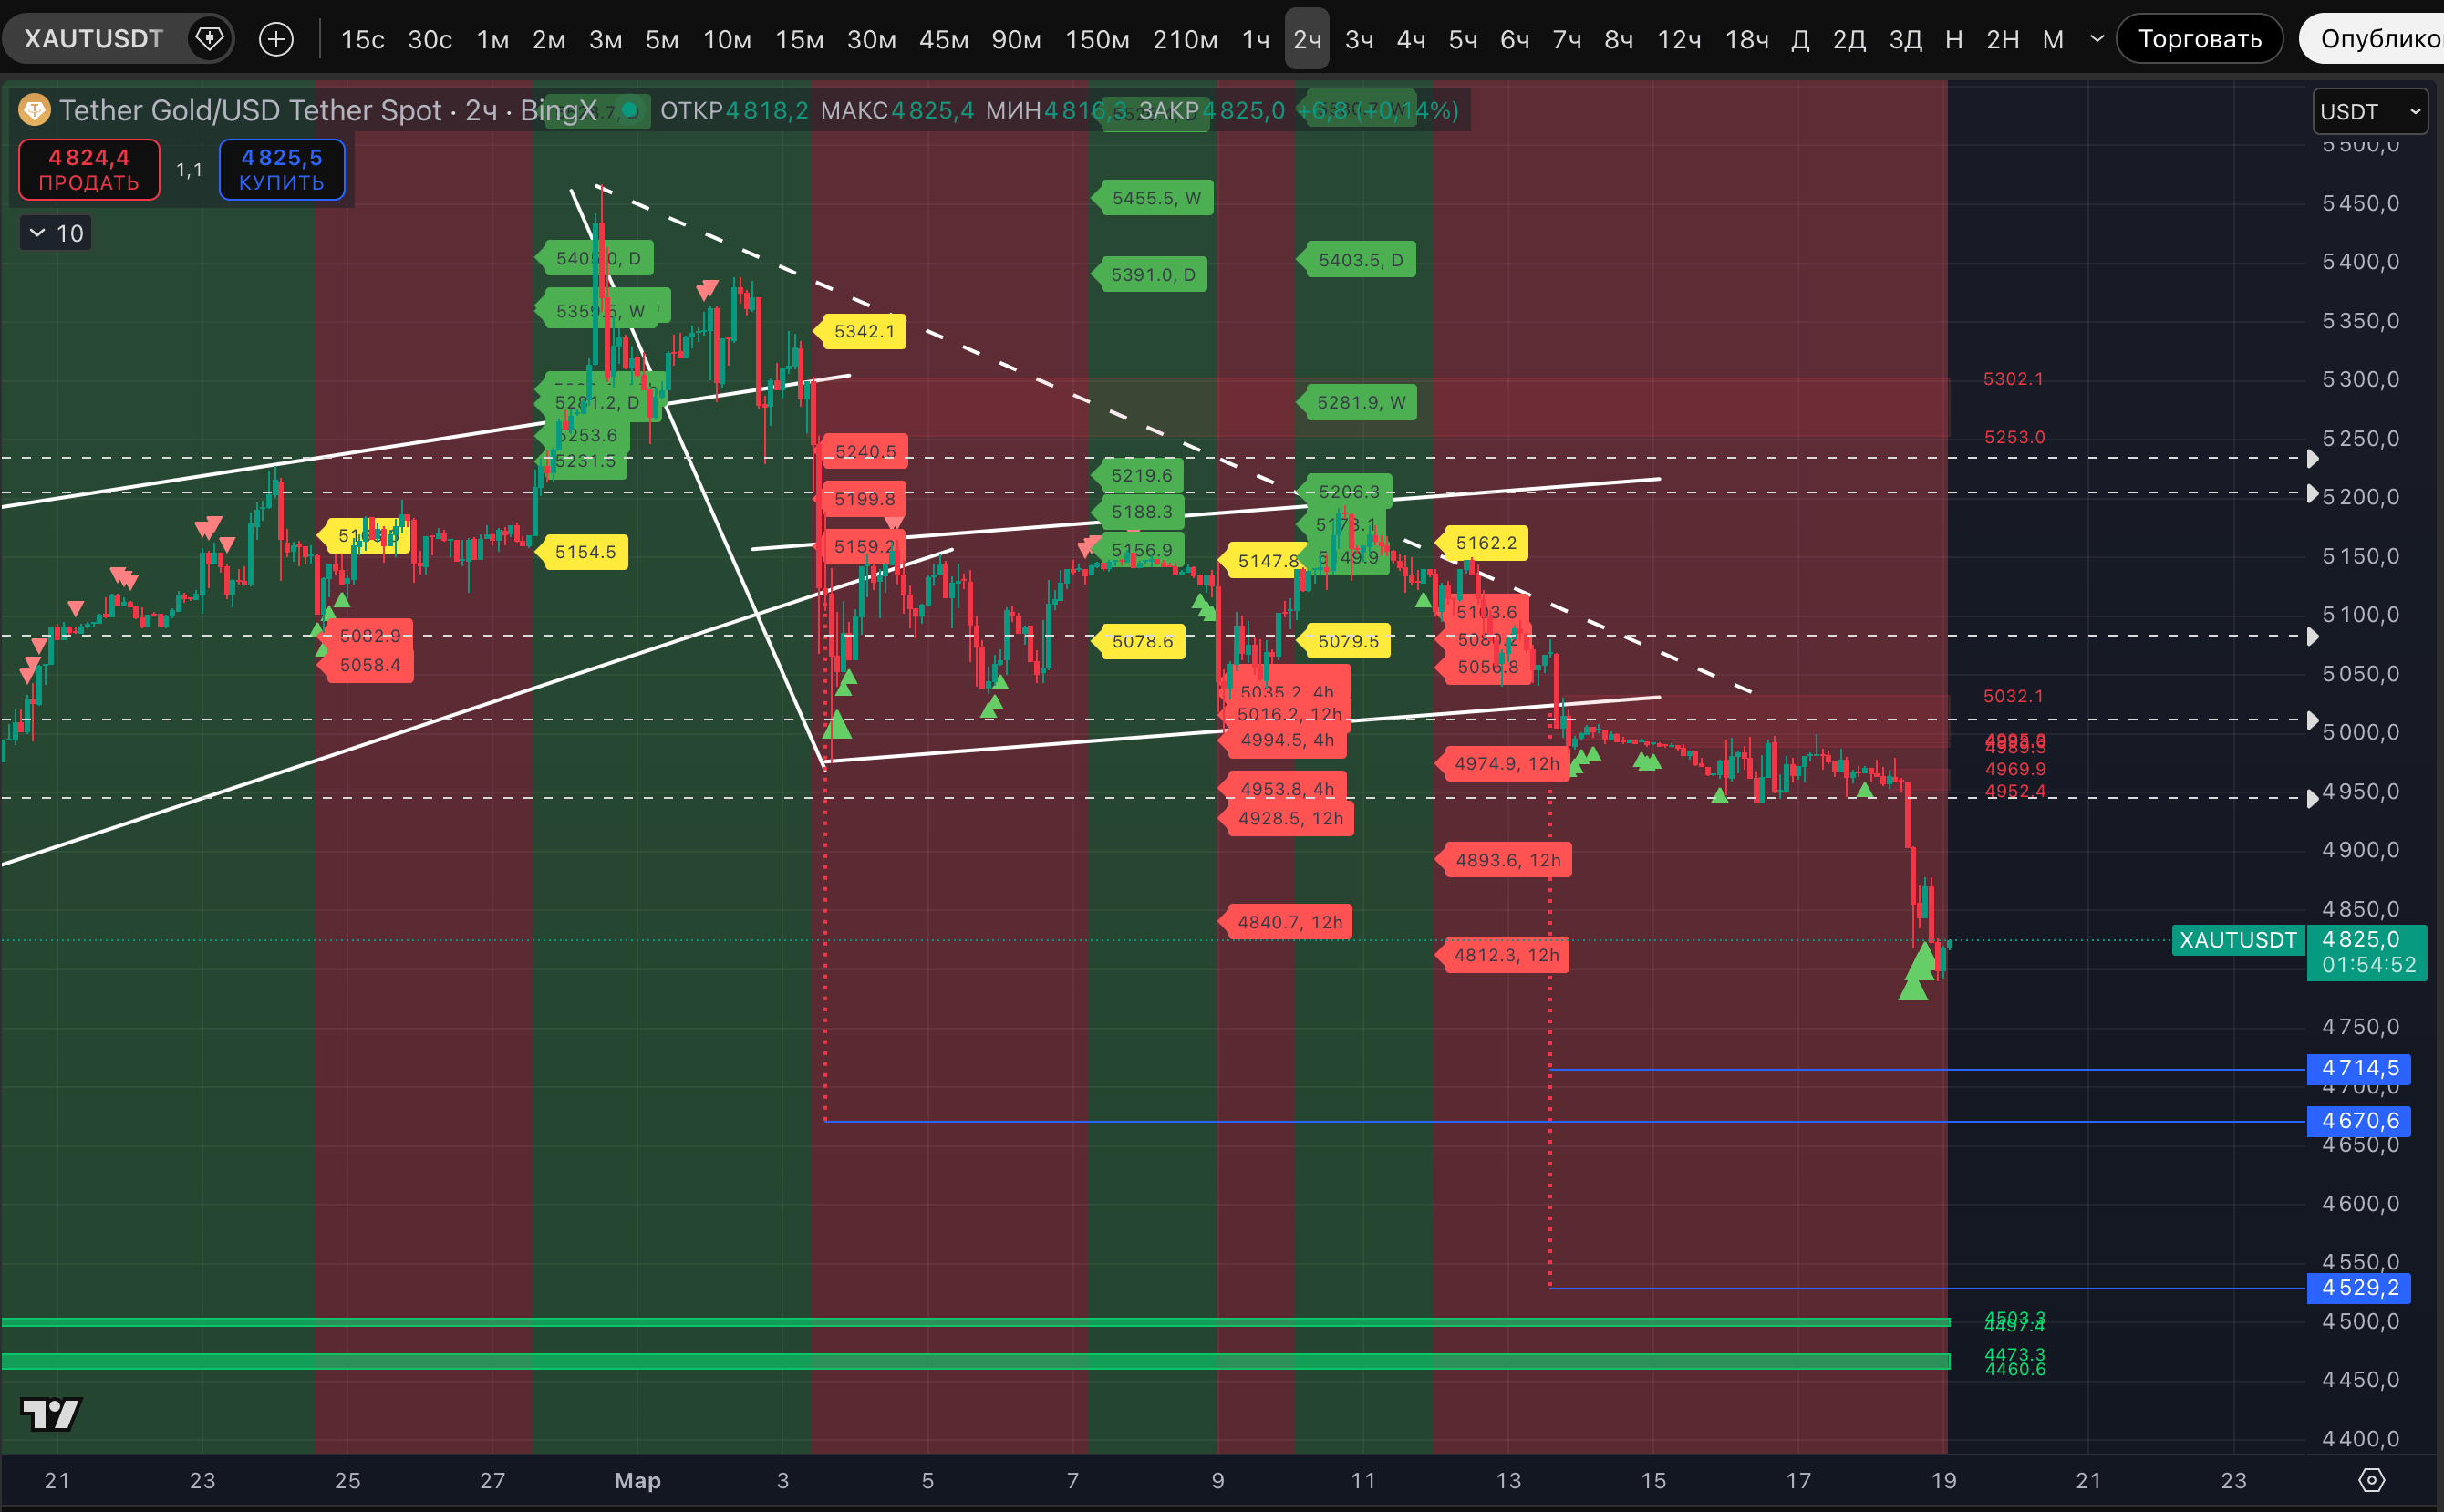Screen dimensions: 2444x1512
Task: Select the 15м timeframe
Action: point(799,39)
